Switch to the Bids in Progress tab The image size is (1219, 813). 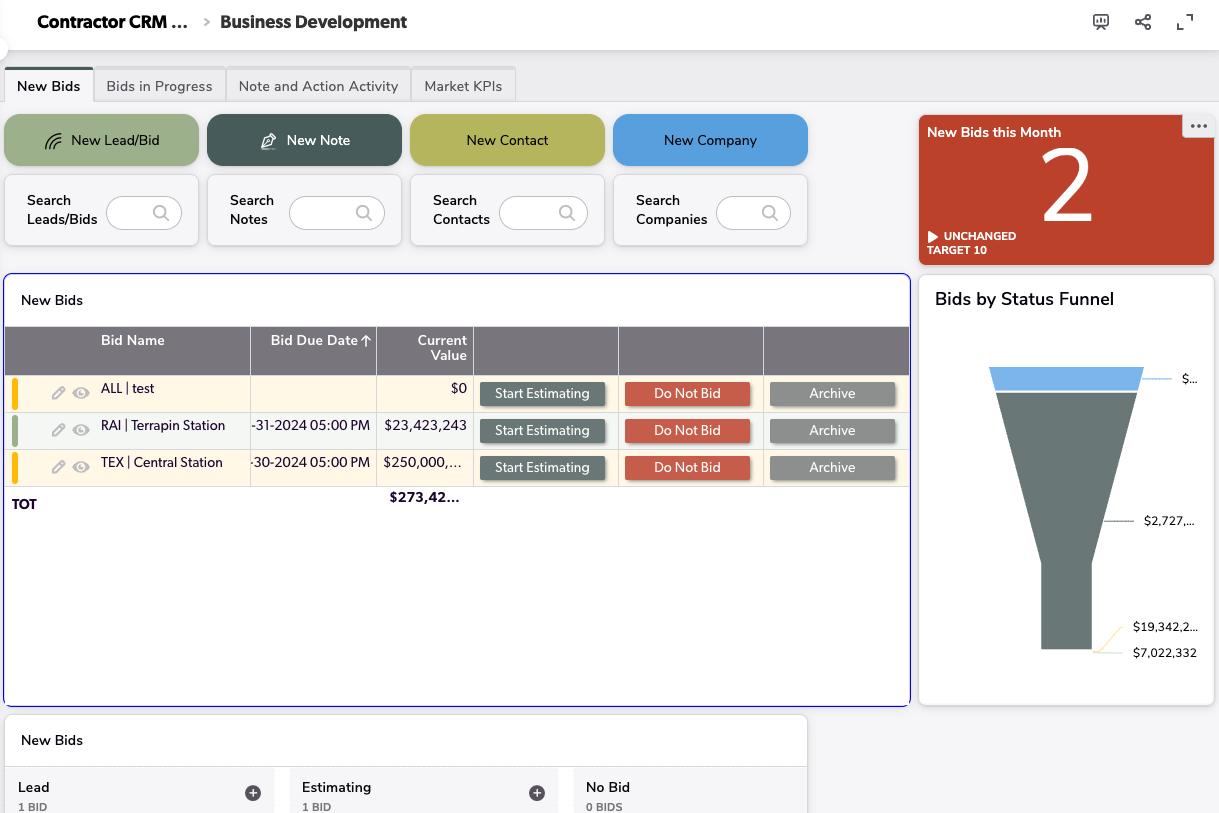(x=159, y=86)
